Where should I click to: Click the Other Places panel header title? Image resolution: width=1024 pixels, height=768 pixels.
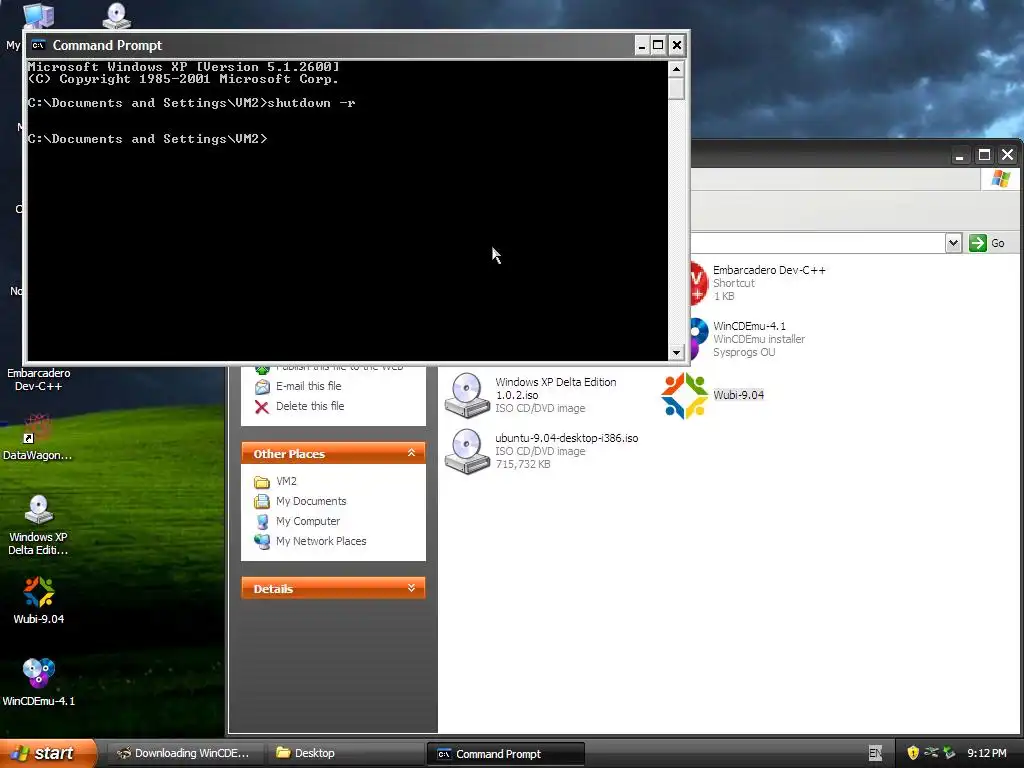(x=289, y=454)
